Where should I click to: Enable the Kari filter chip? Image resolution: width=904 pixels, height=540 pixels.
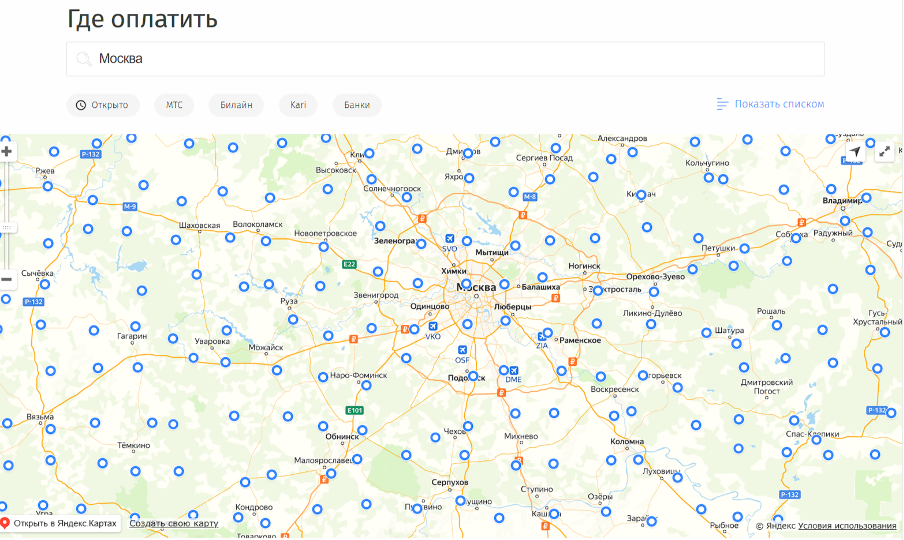click(x=297, y=105)
